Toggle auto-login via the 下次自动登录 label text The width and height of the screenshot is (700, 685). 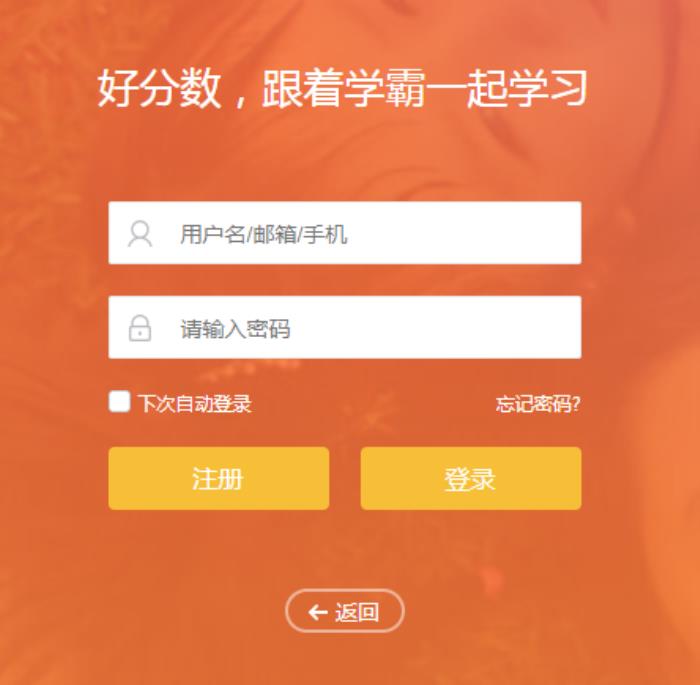(x=194, y=404)
